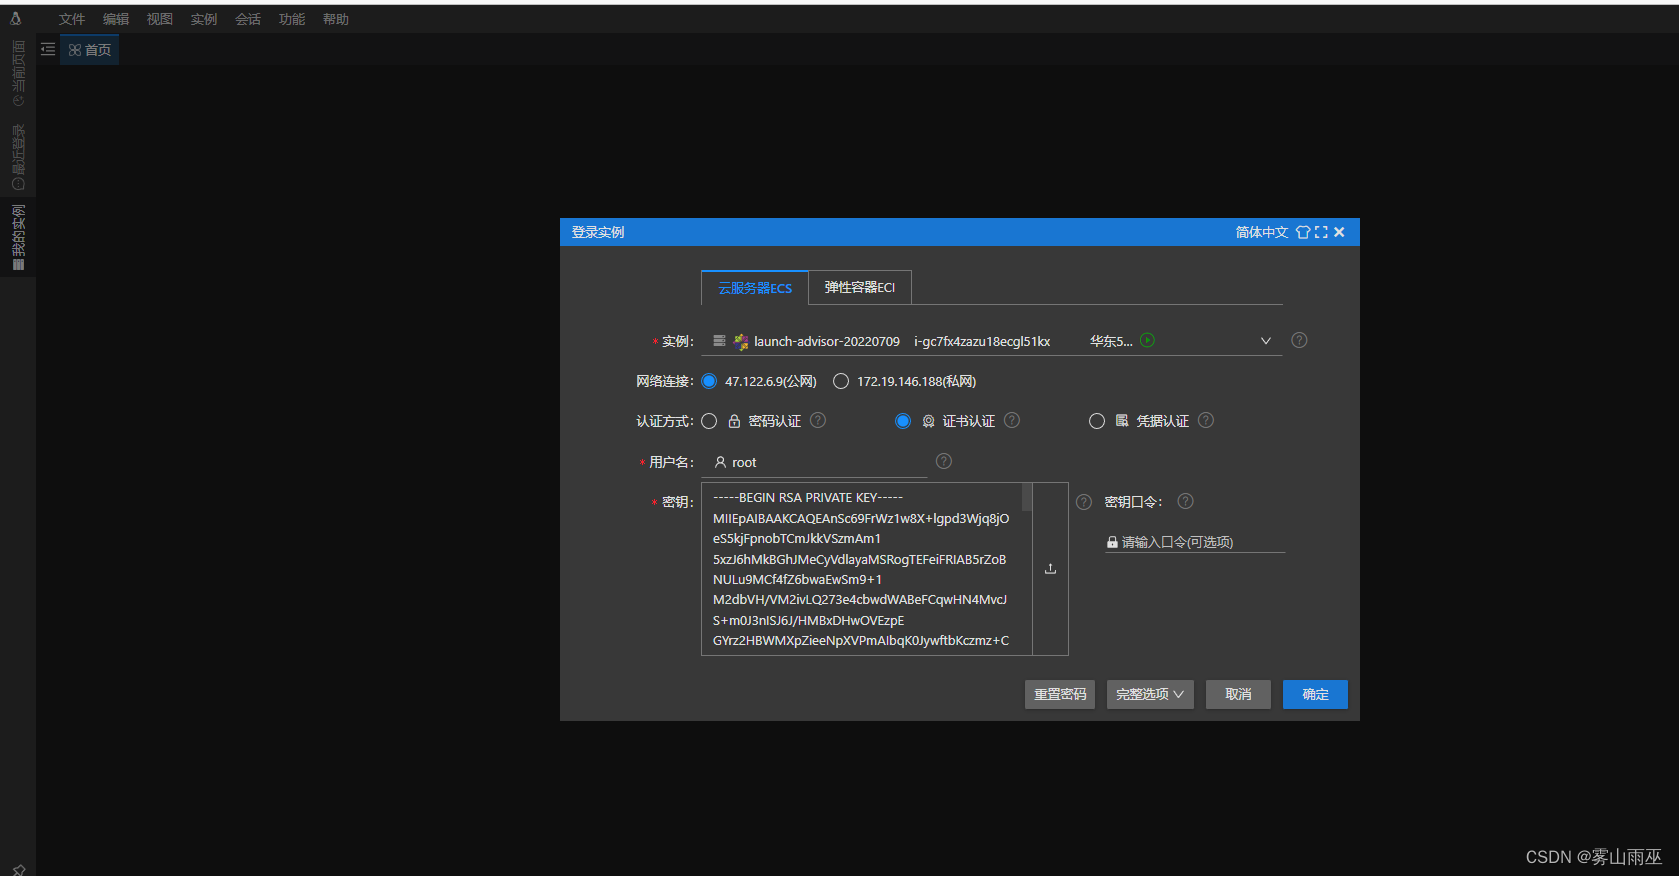Click the credential icon beside 凭据认证
Image resolution: width=1679 pixels, height=876 pixels.
point(1122,421)
